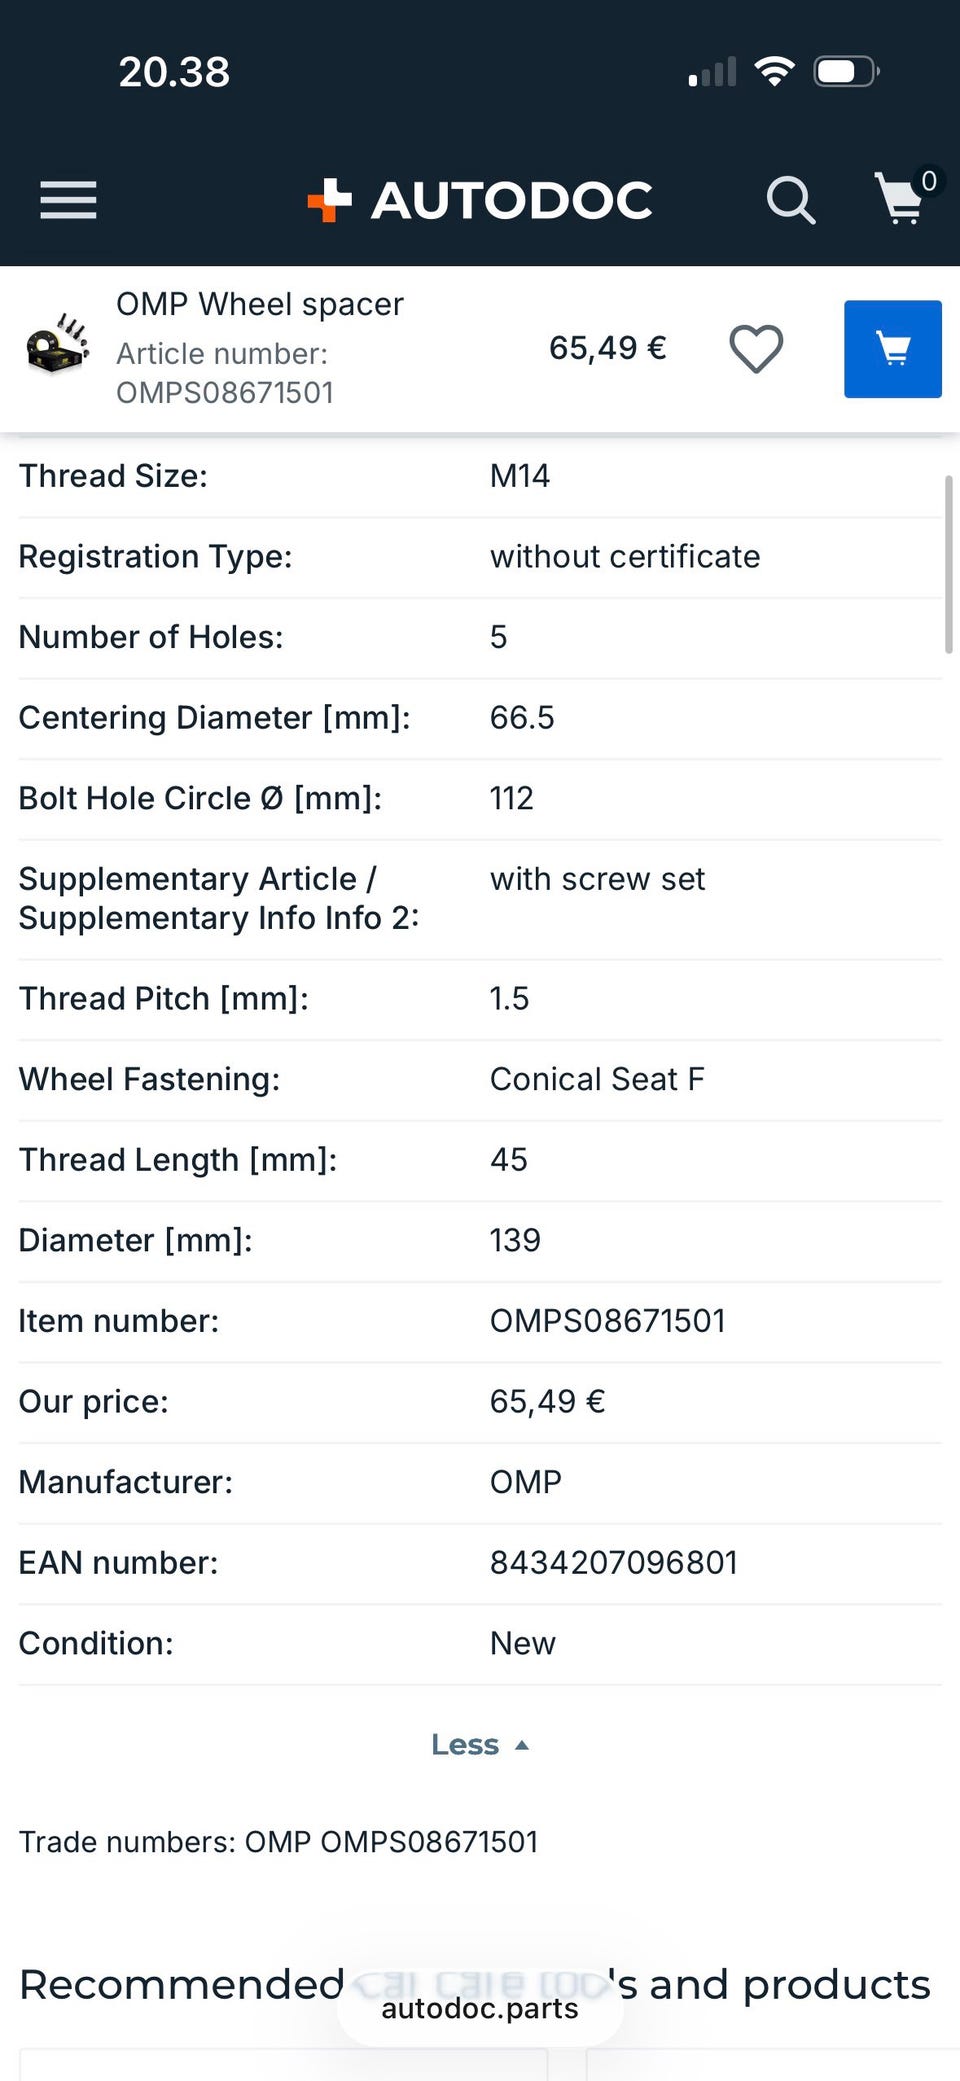Select the EAN number 8434207096801
This screenshot has height=2081, width=960.
613,1562
